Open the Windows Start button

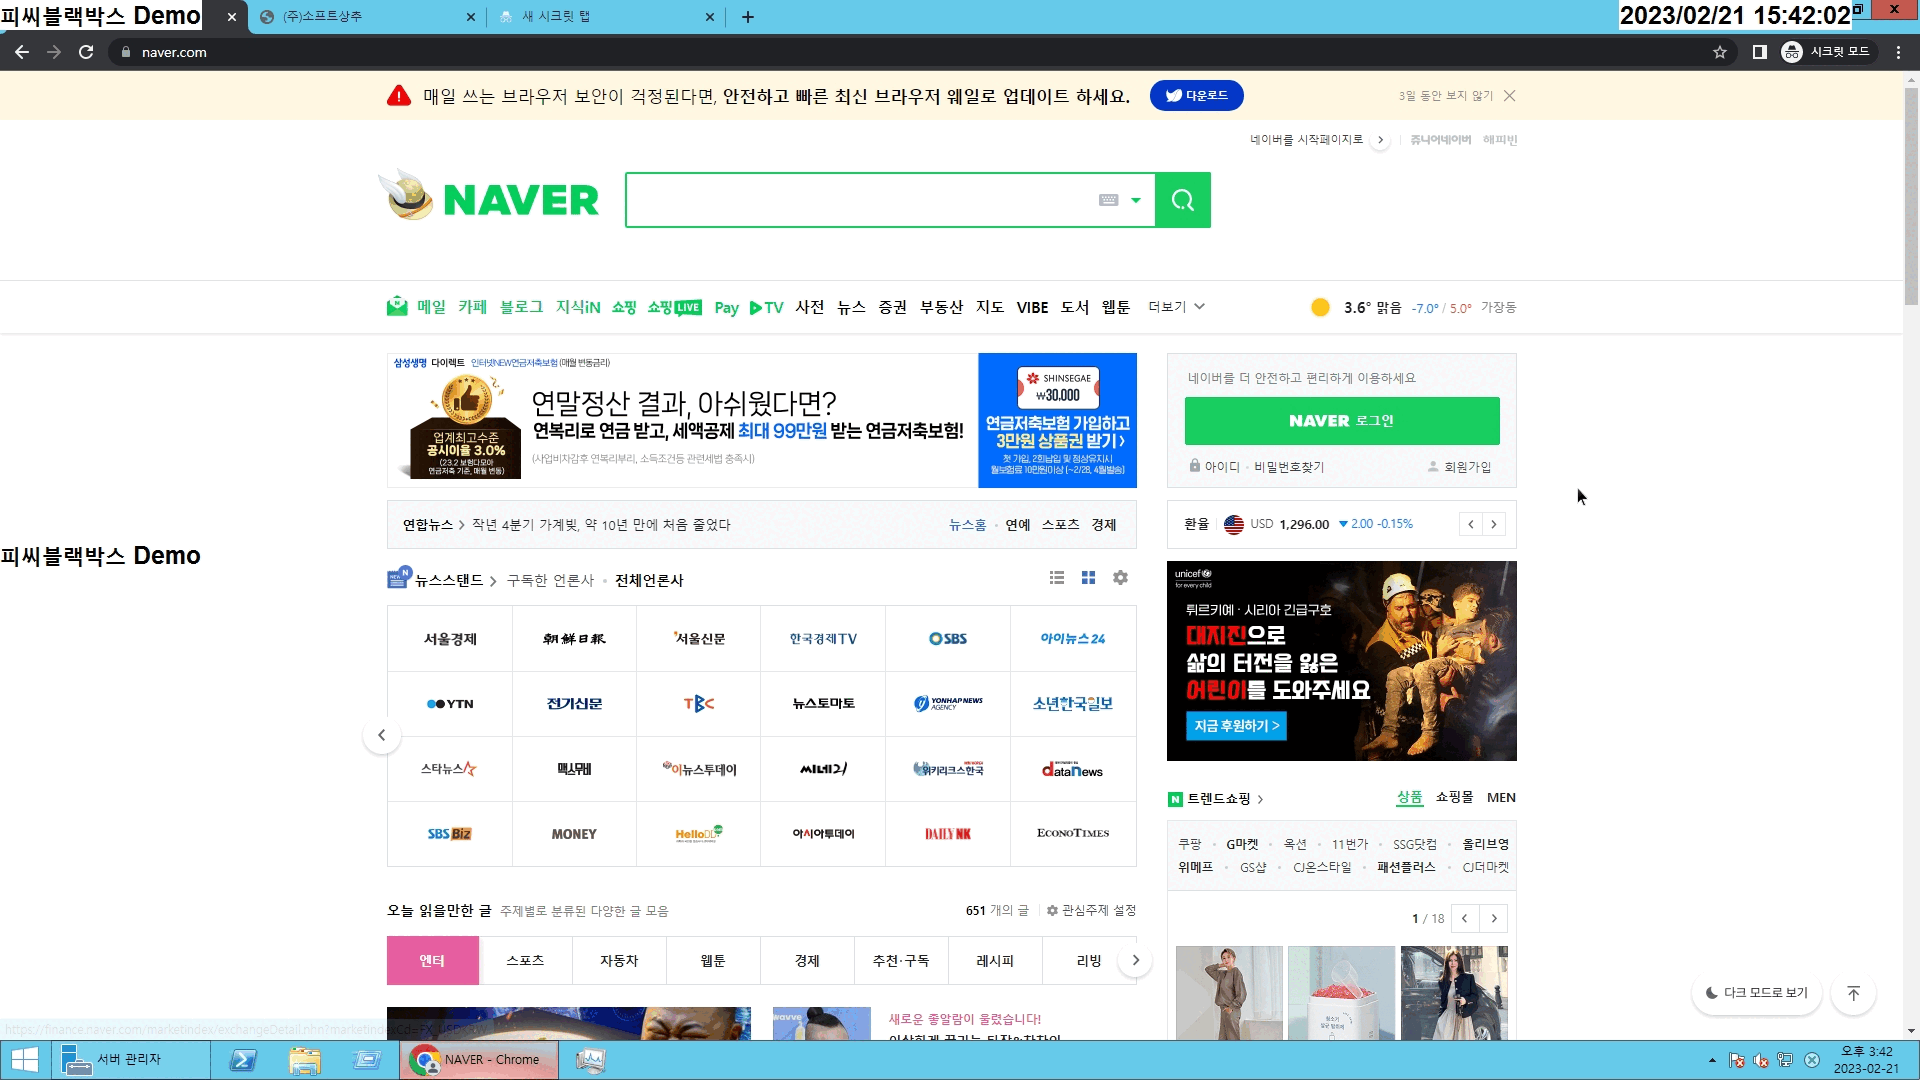coord(25,1060)
